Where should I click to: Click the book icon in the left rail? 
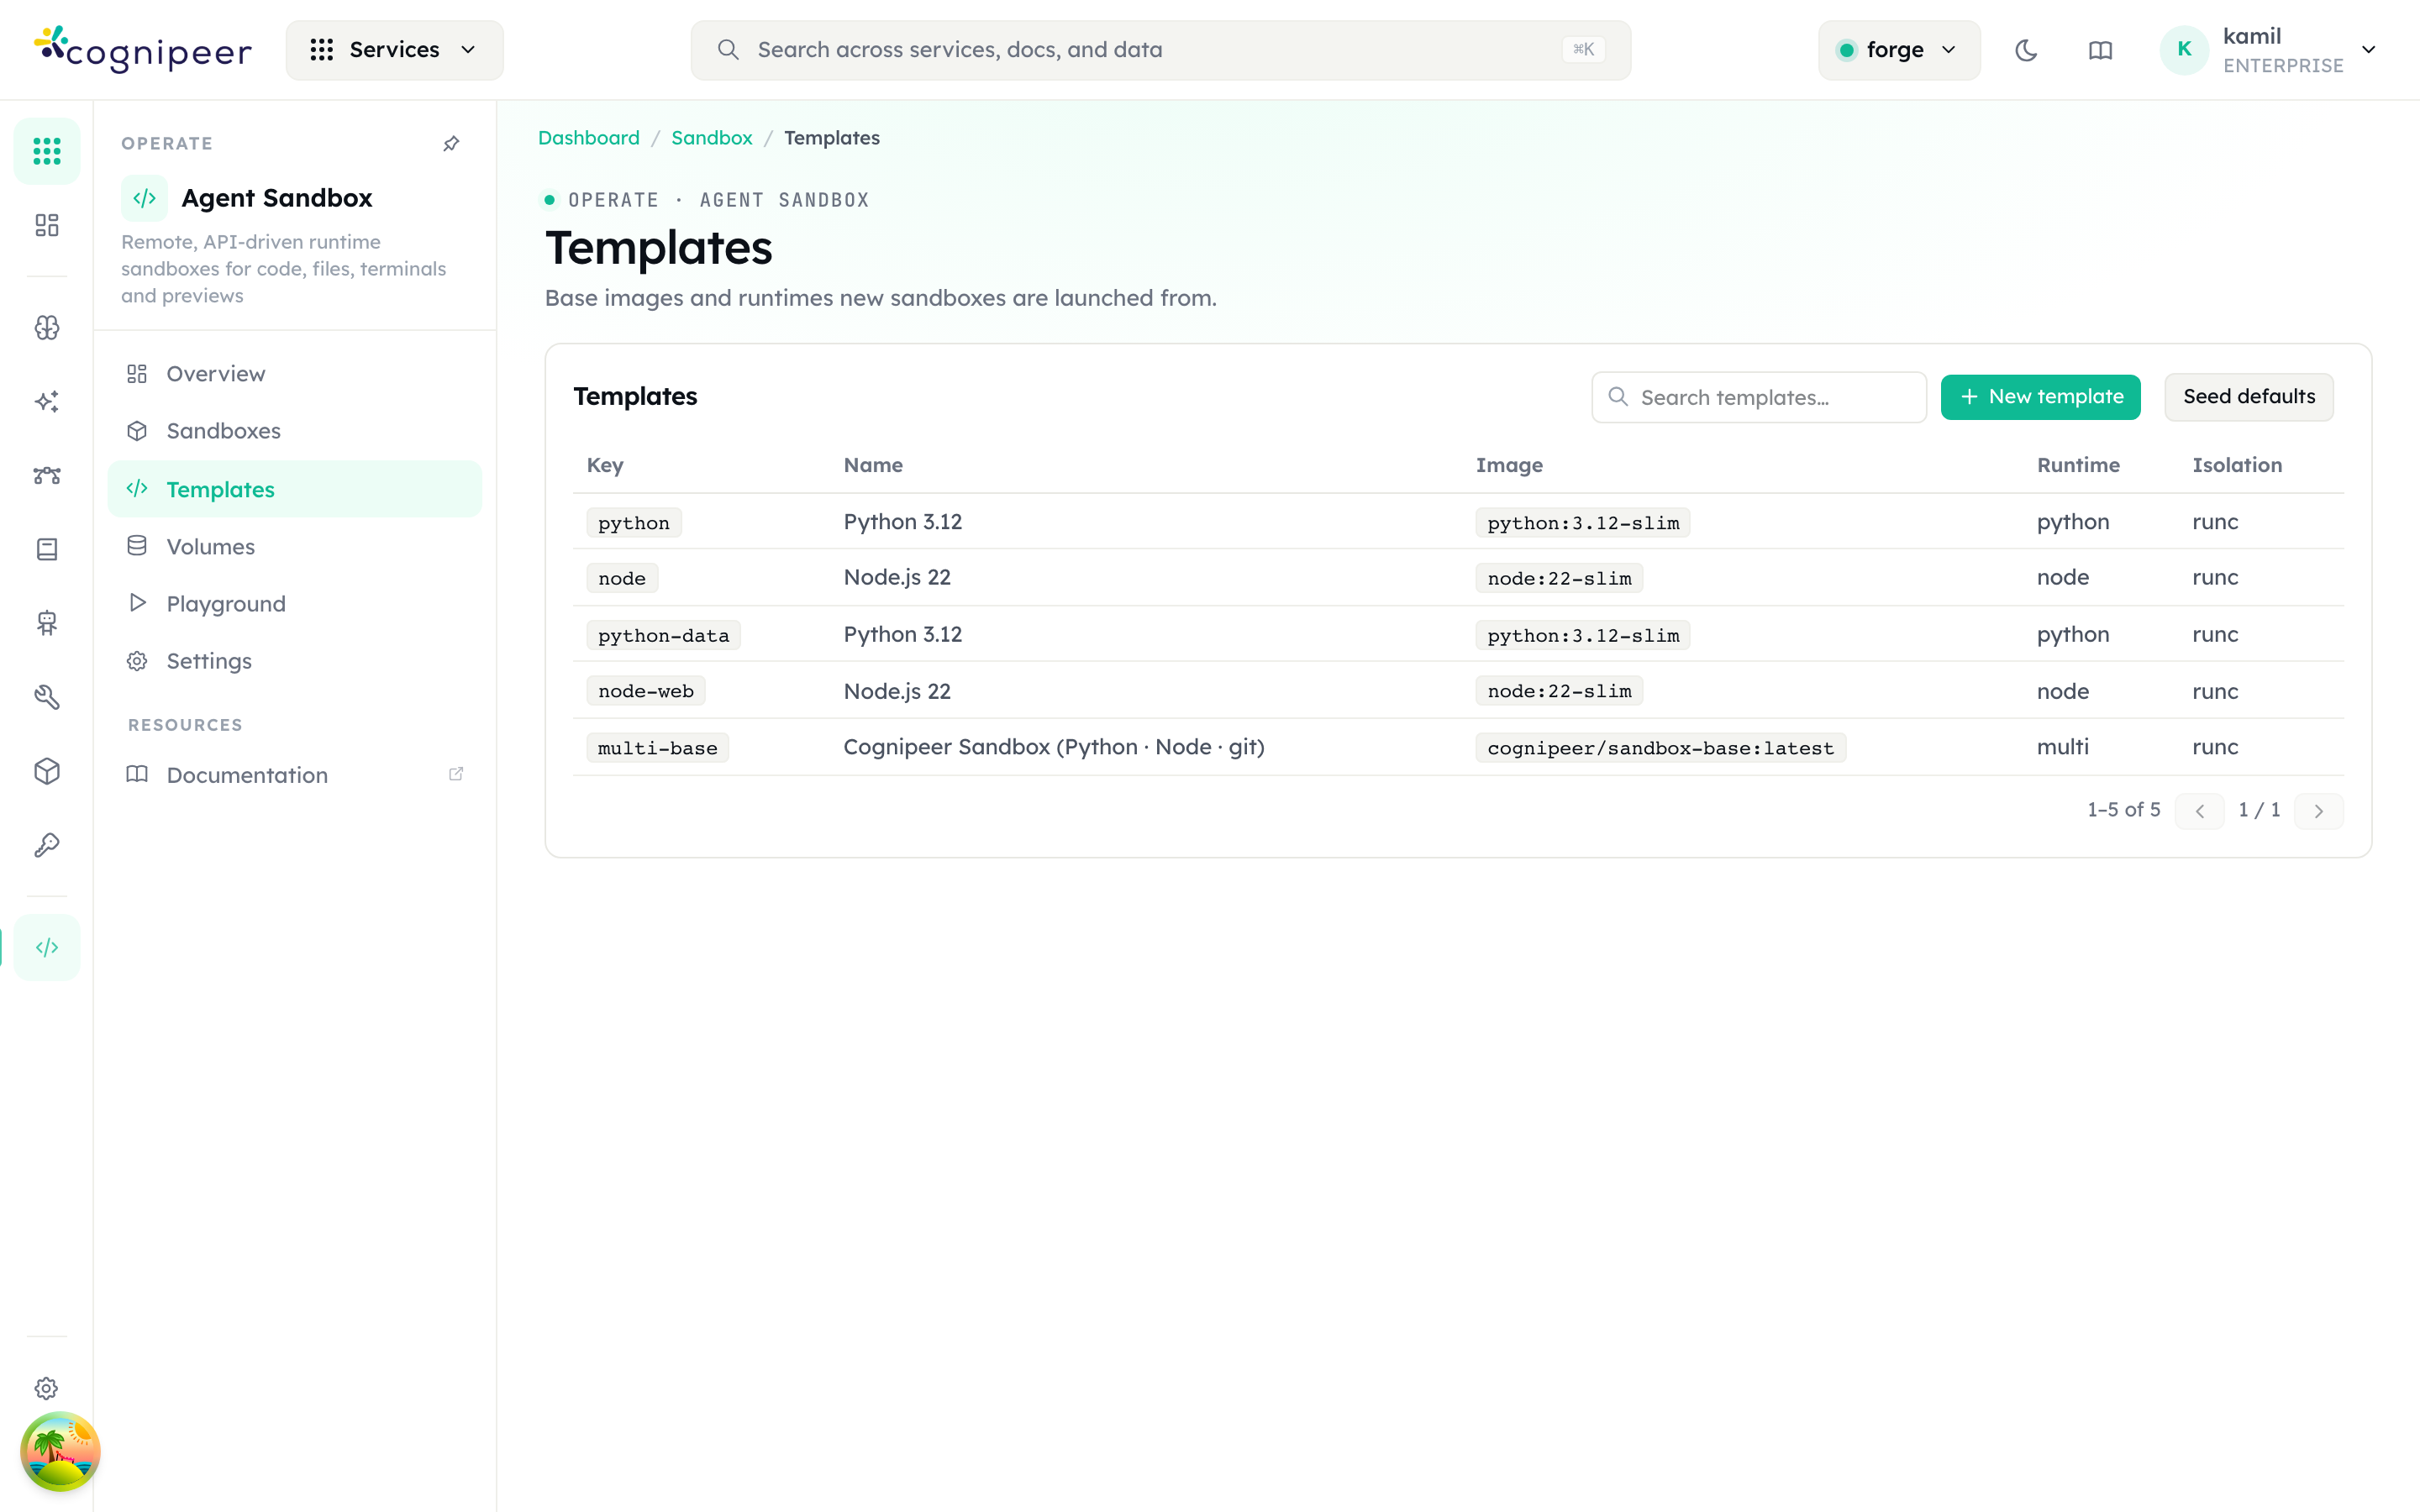point(47,549)
